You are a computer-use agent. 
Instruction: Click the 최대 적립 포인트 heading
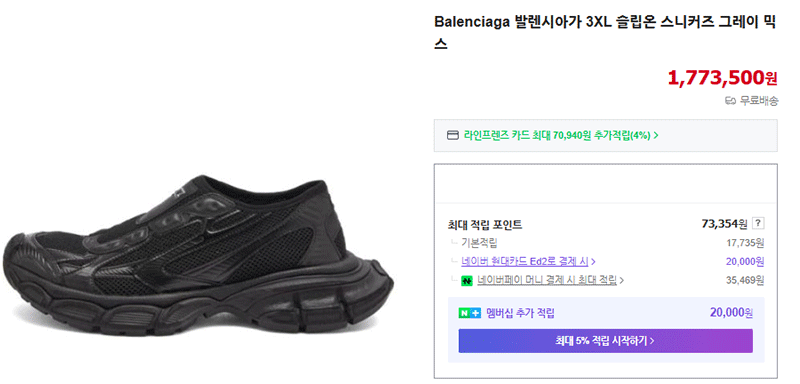485,224
